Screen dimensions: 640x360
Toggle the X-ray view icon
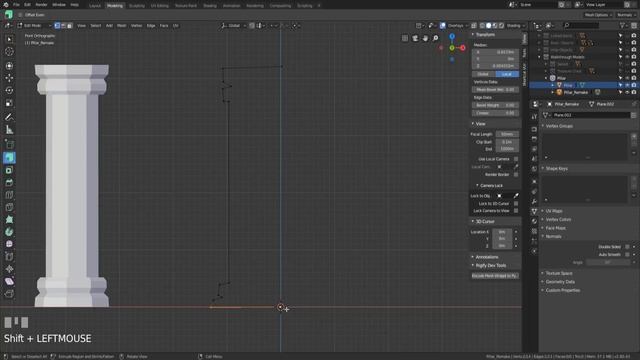[474, 25]
